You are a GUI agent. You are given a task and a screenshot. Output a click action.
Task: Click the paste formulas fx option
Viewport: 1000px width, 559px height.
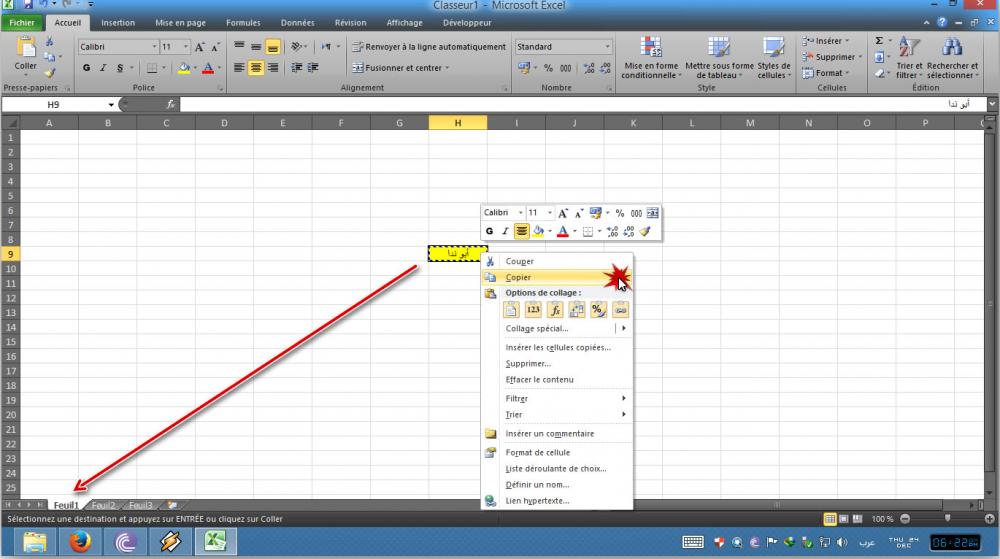[x=555, y=310]
